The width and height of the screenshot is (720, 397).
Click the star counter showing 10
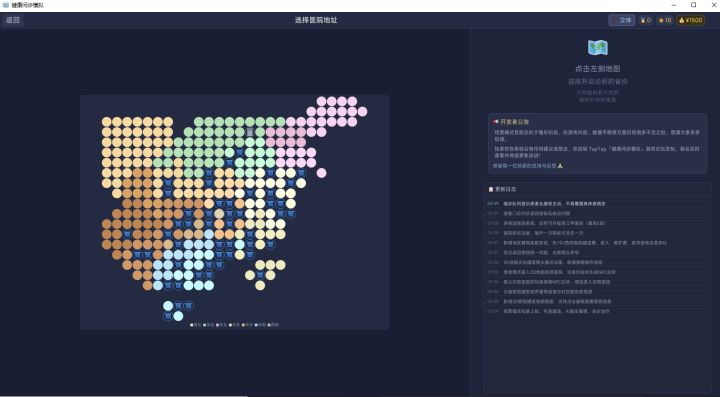(x=665, y=20)
